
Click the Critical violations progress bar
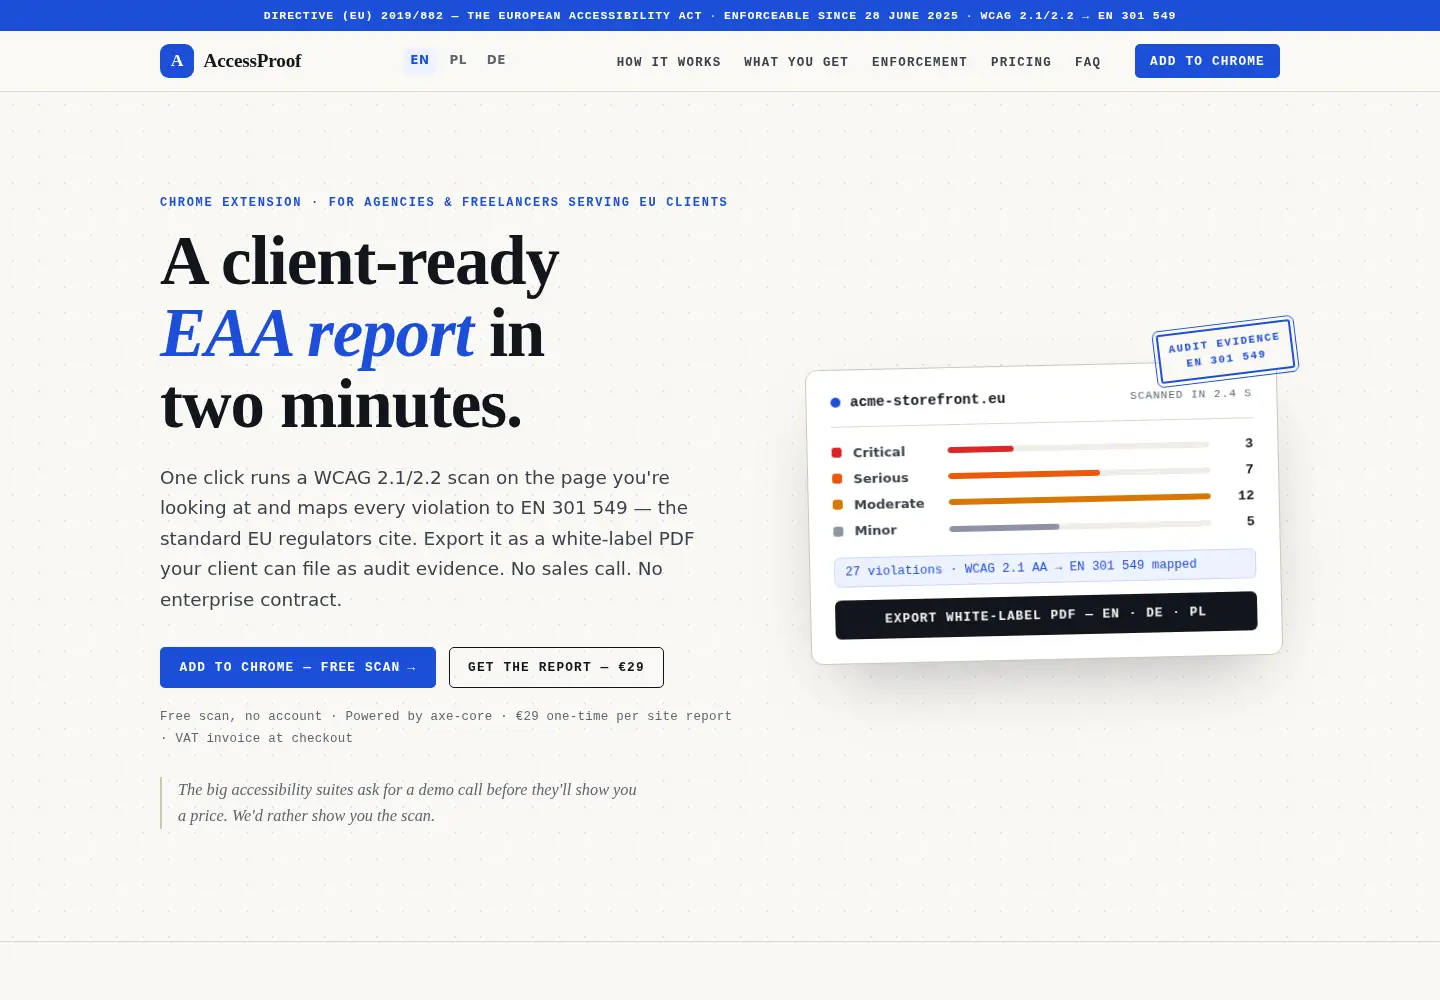(1078, 447)
